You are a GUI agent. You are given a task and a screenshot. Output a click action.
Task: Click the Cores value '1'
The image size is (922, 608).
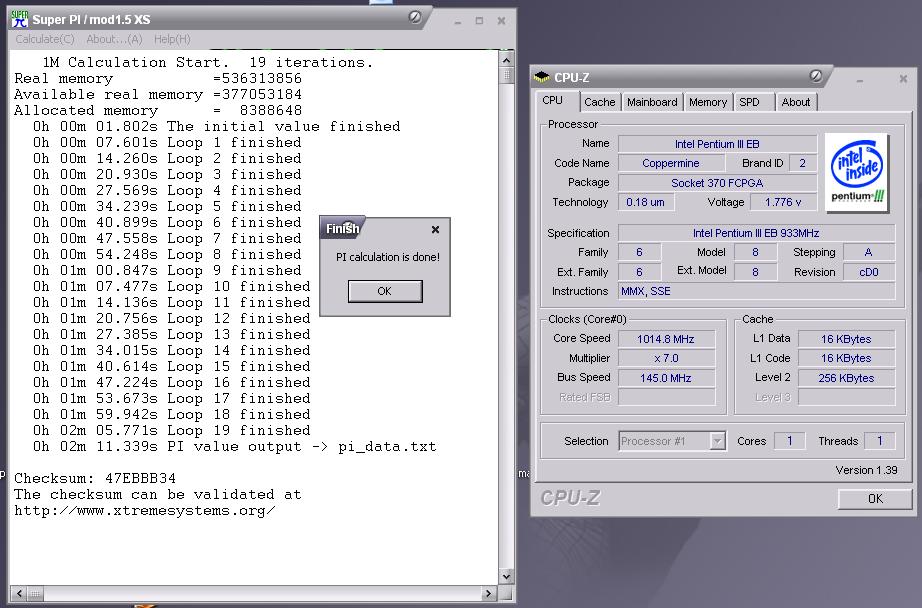pos(790,441)
